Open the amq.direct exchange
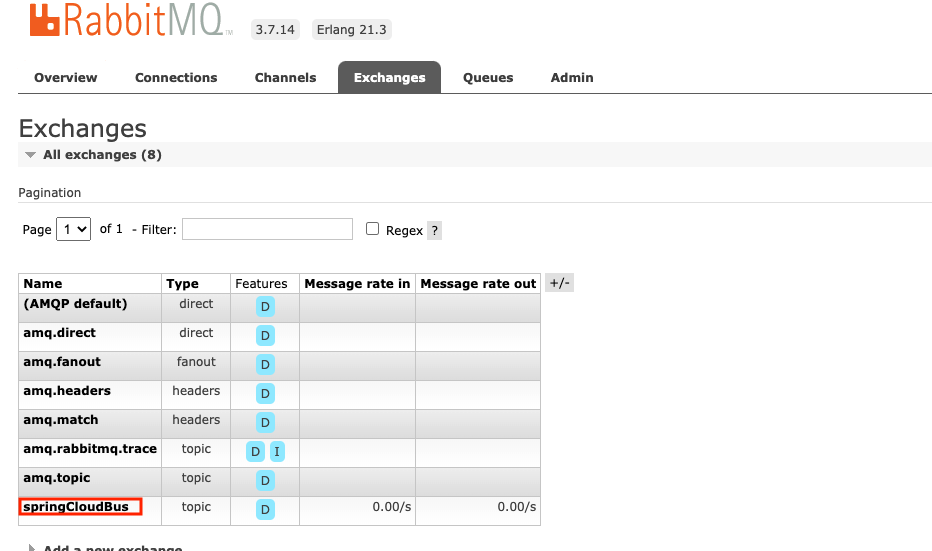932x551 pixels. 59,333
